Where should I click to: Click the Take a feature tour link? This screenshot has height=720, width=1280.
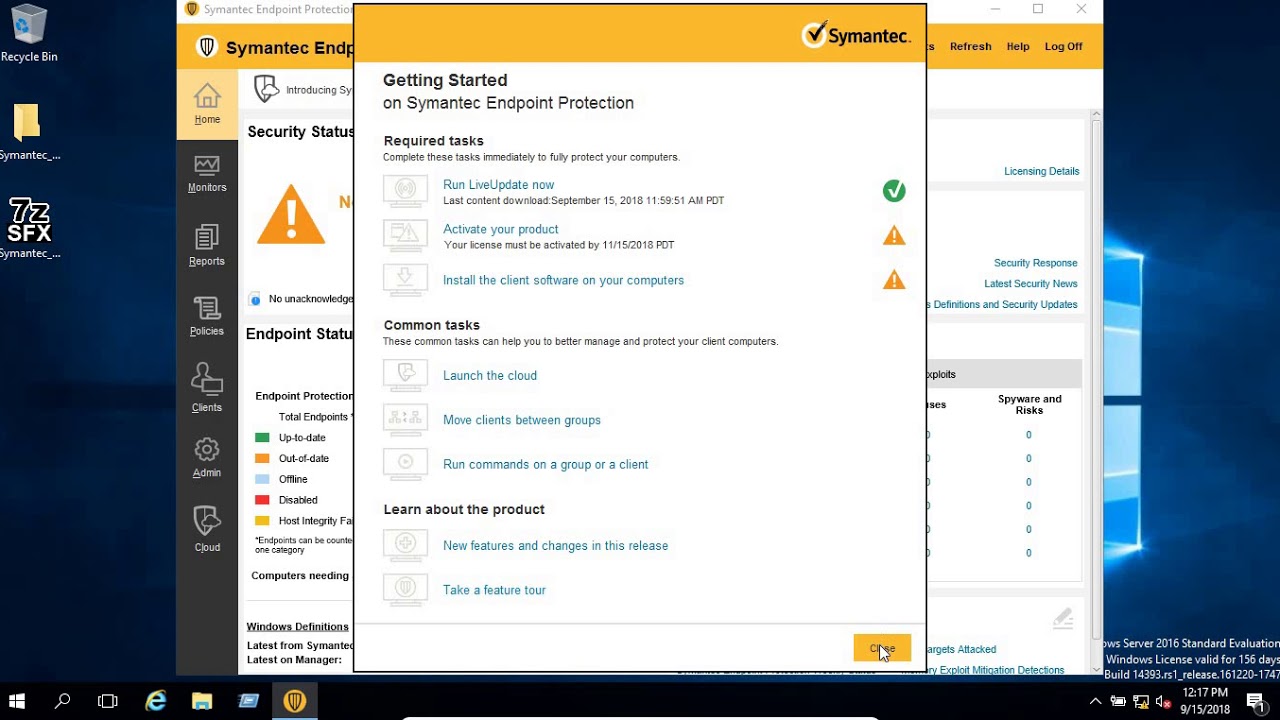[494, 590]
